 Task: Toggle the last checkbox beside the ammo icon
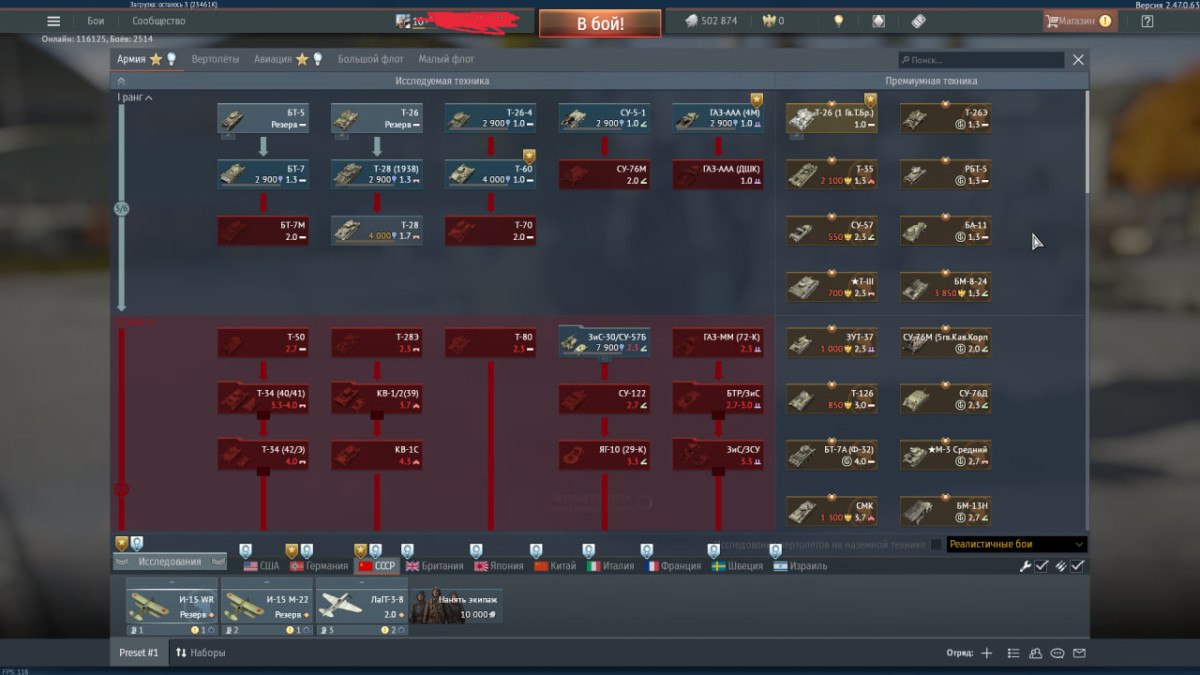(1077, 566)
